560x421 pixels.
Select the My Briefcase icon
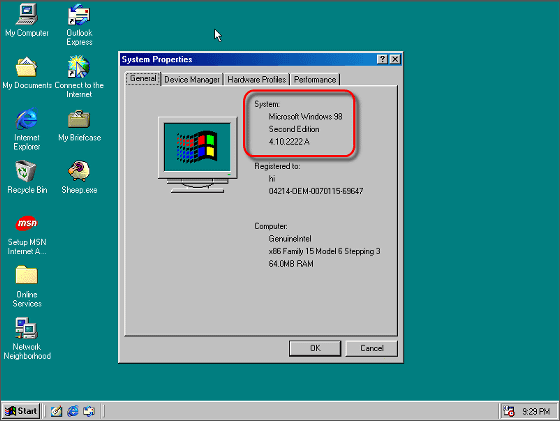pos(79,126)
